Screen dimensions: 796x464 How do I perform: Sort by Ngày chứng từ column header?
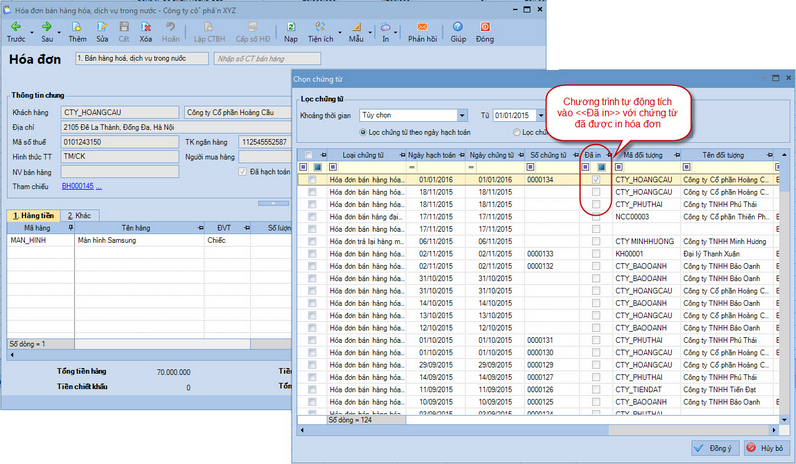[x=491, y=155]
